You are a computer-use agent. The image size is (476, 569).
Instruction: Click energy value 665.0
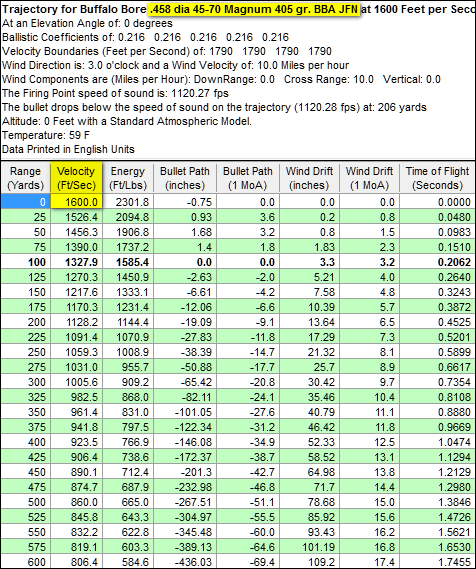click(128, 502)
